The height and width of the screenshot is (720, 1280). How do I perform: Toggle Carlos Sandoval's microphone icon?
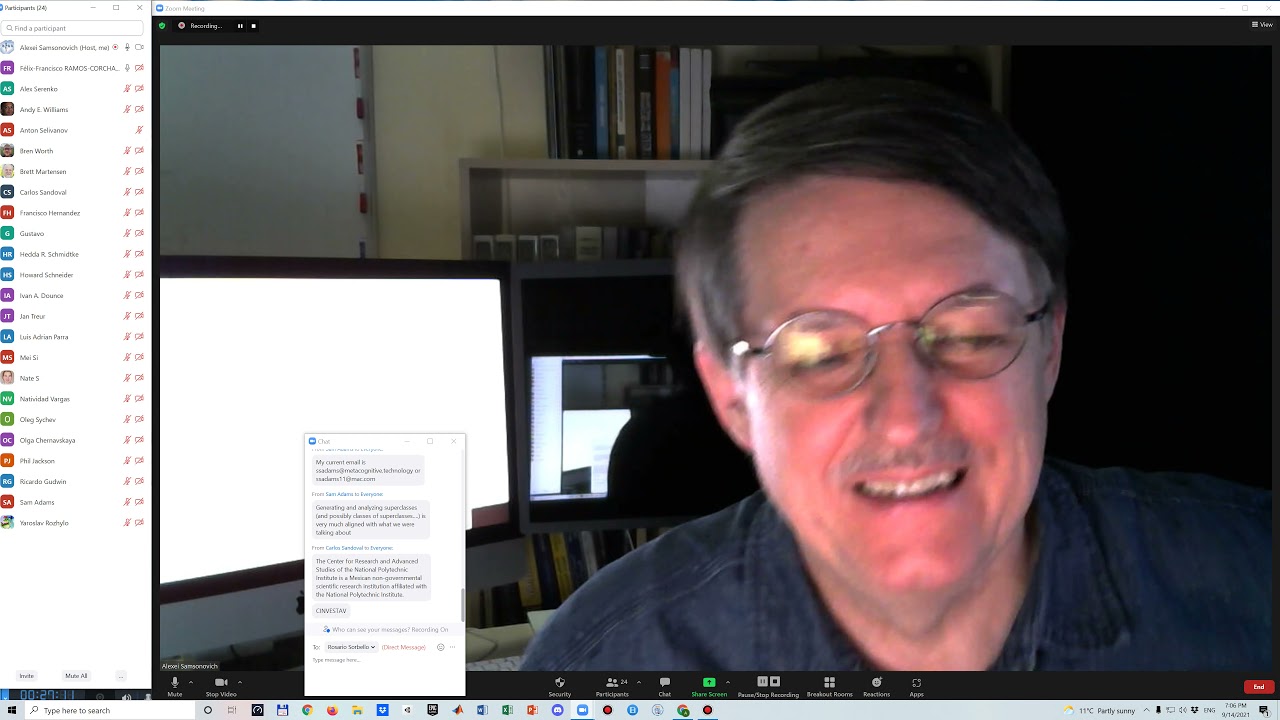(127, 192)
